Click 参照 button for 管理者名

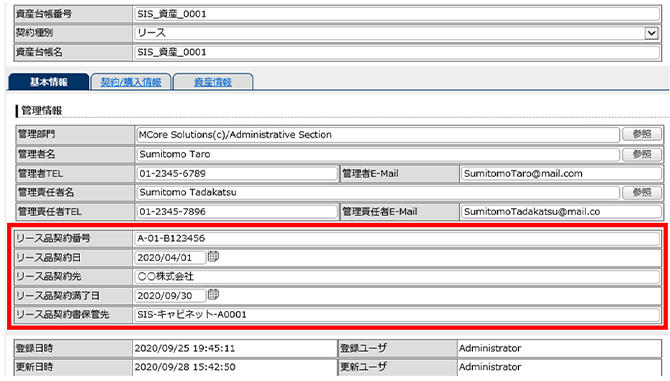pos(642,154)
